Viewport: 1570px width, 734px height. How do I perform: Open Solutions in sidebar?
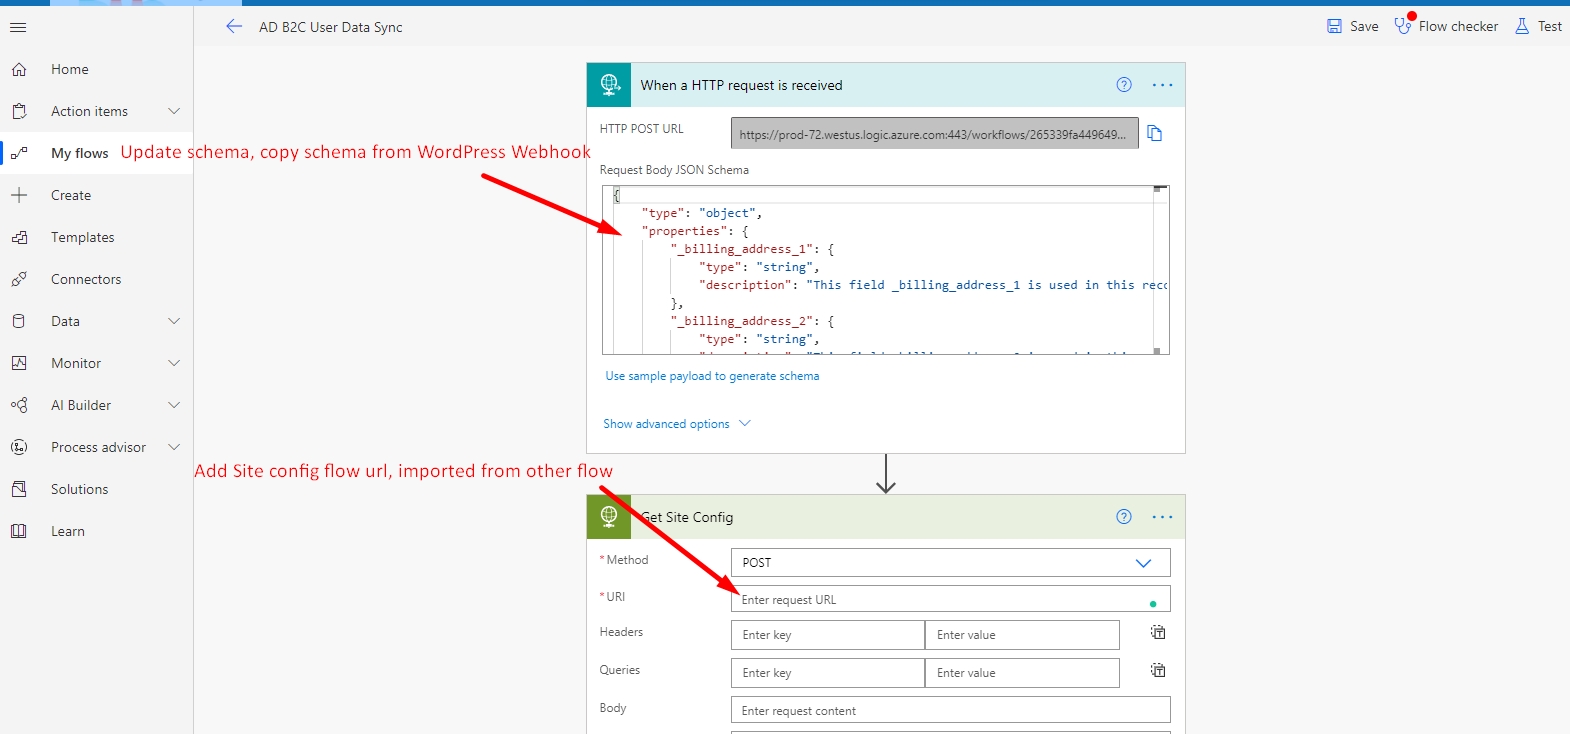point(80,489)
